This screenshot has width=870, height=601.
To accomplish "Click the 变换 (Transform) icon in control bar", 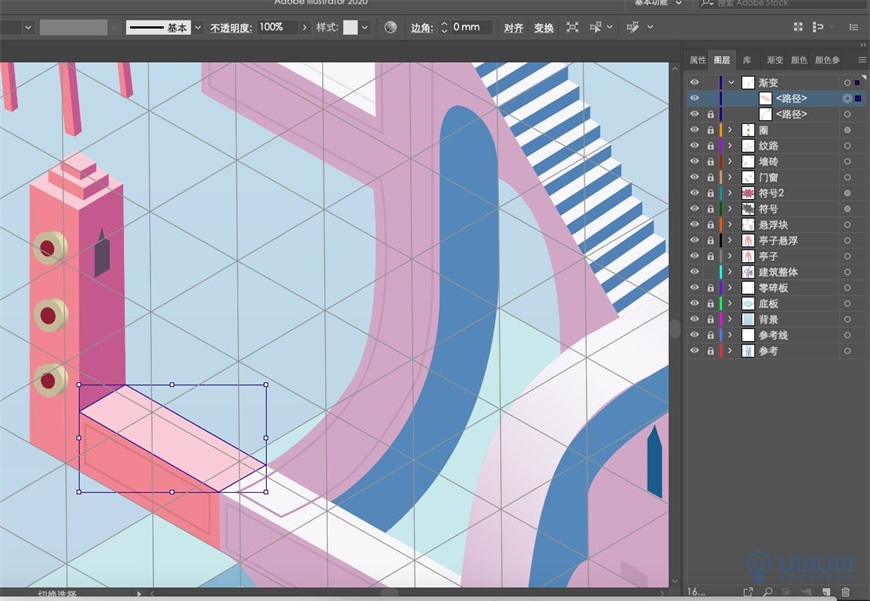I will point(543,27).
